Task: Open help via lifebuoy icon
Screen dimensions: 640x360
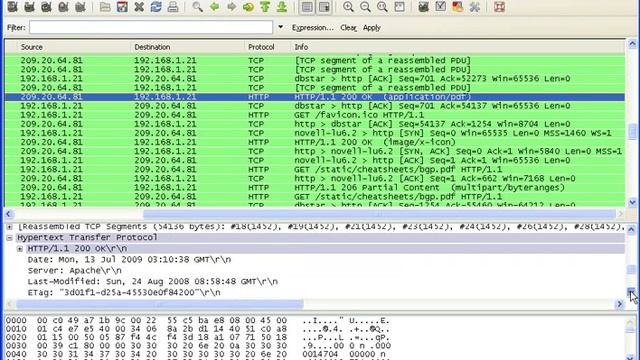Action: 499,7
